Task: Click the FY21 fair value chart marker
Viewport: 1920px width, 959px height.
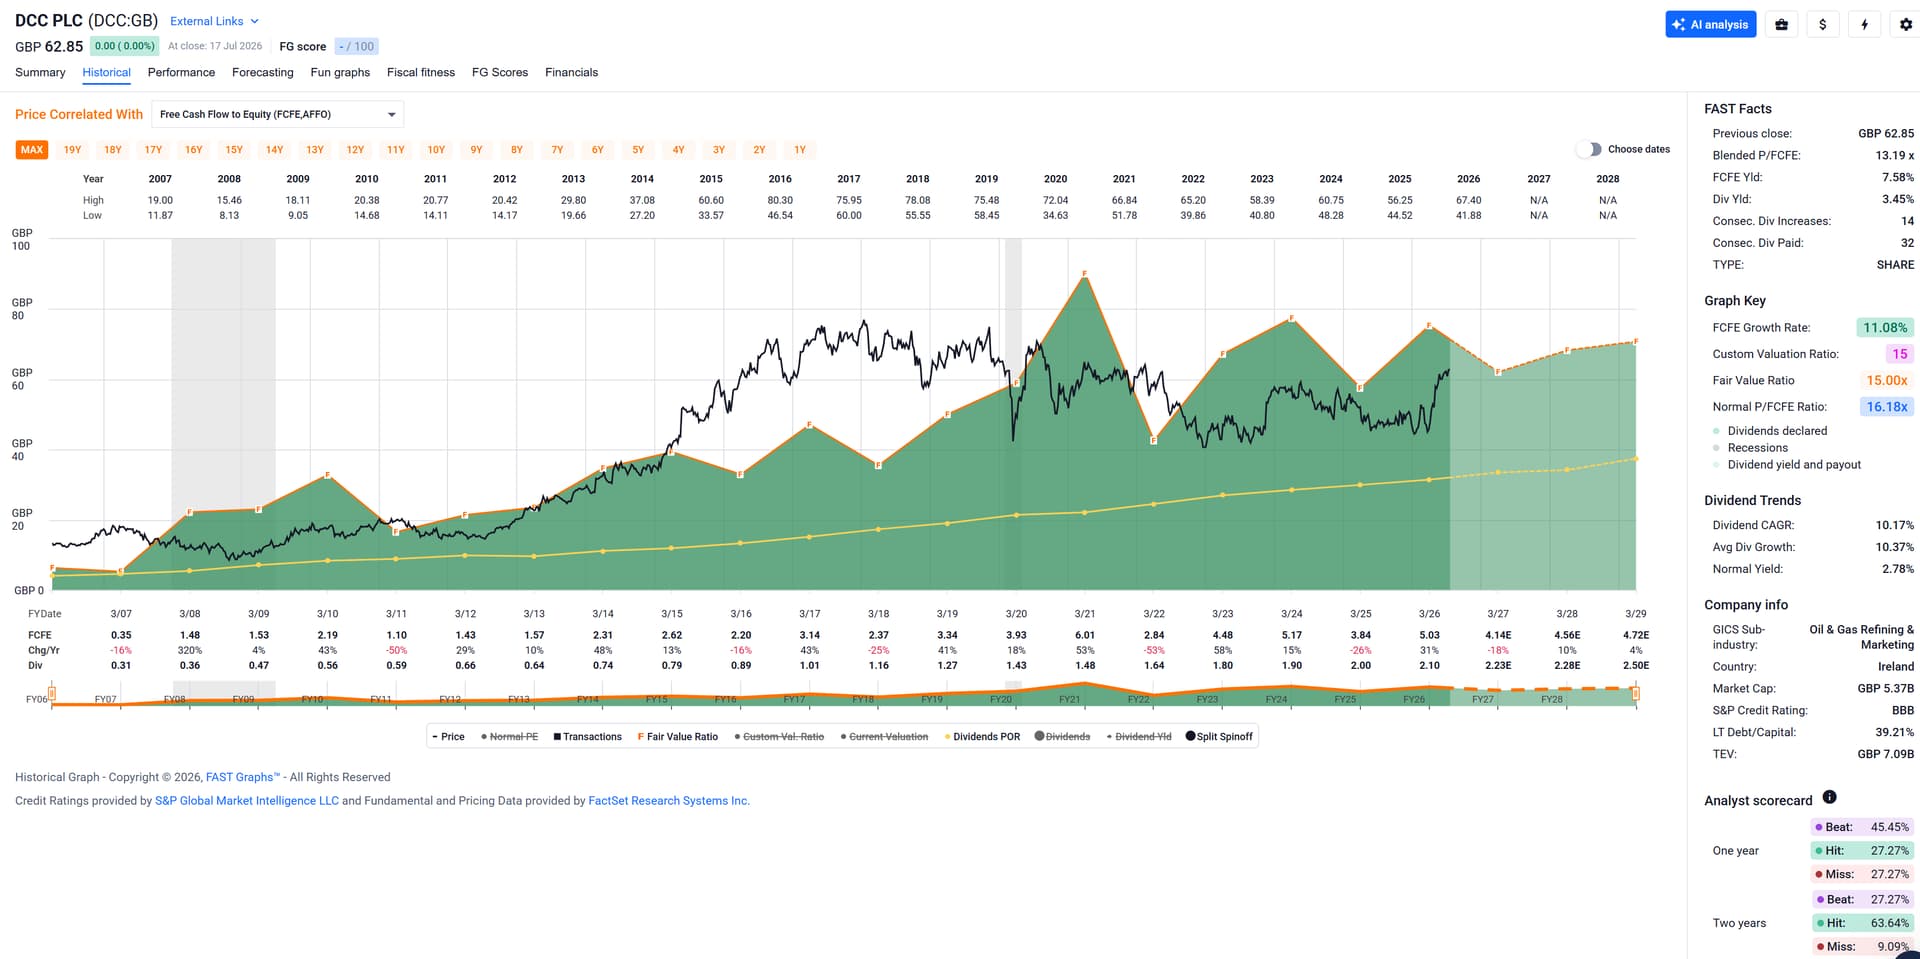Action: click(1084, 273)
